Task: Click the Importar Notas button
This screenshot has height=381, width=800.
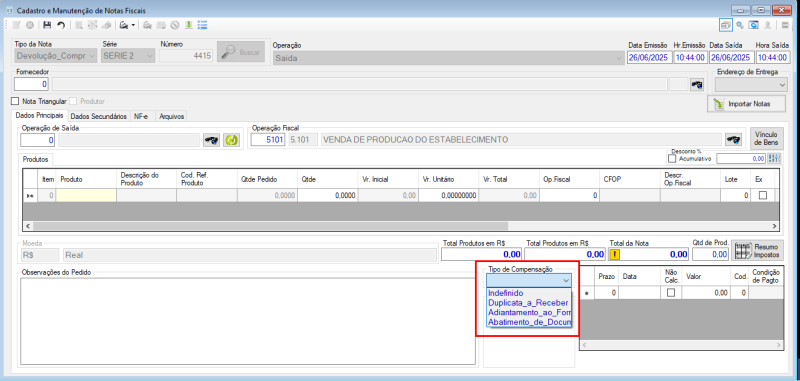Action: [x=745, y=104]
